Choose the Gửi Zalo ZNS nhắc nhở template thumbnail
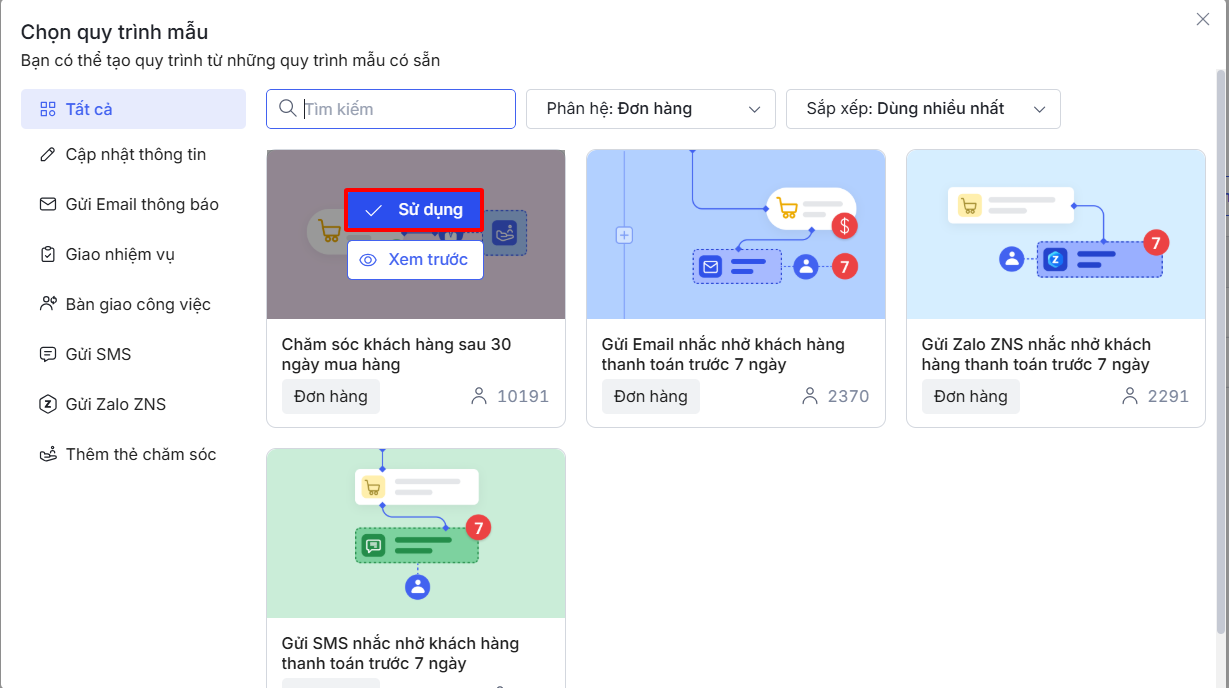Screen dimensions: 1229x688 [x=1055, y=235]
